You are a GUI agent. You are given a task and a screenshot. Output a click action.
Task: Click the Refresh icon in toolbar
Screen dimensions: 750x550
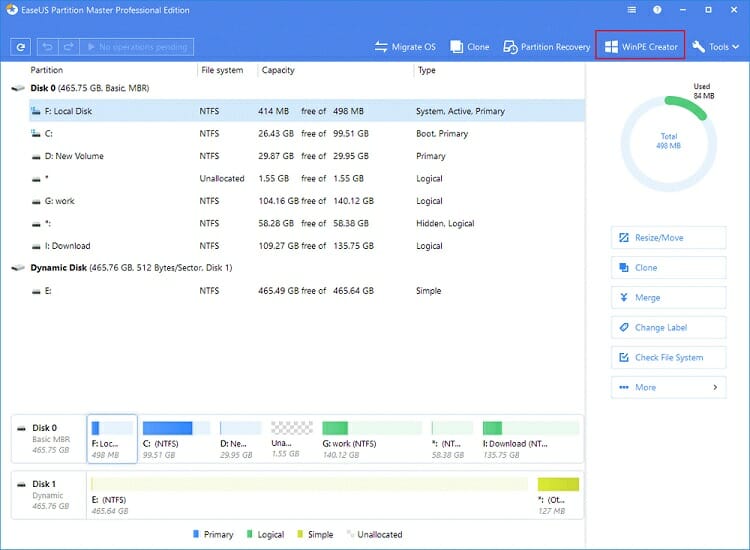coord(20,47)
